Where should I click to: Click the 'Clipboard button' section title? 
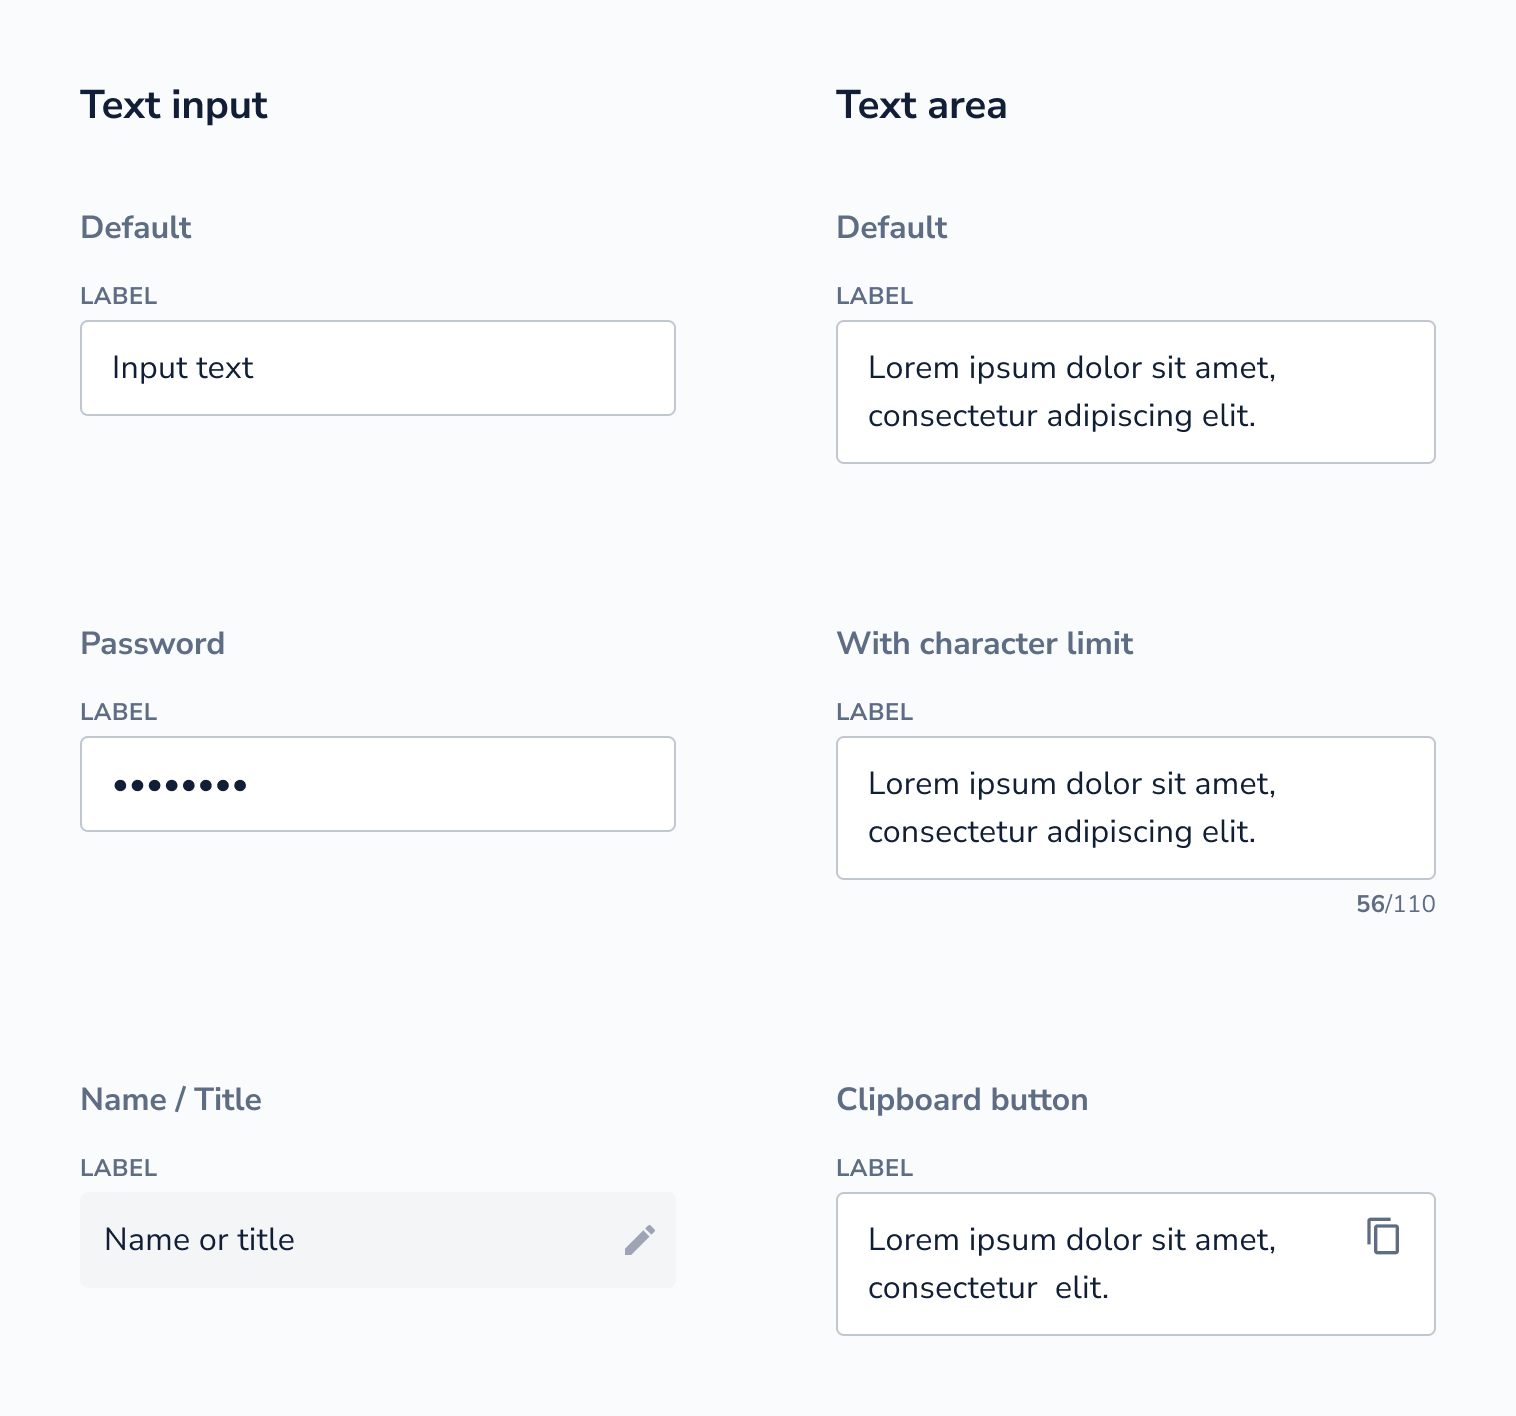pyautogui.click(x=962, y=1099)
